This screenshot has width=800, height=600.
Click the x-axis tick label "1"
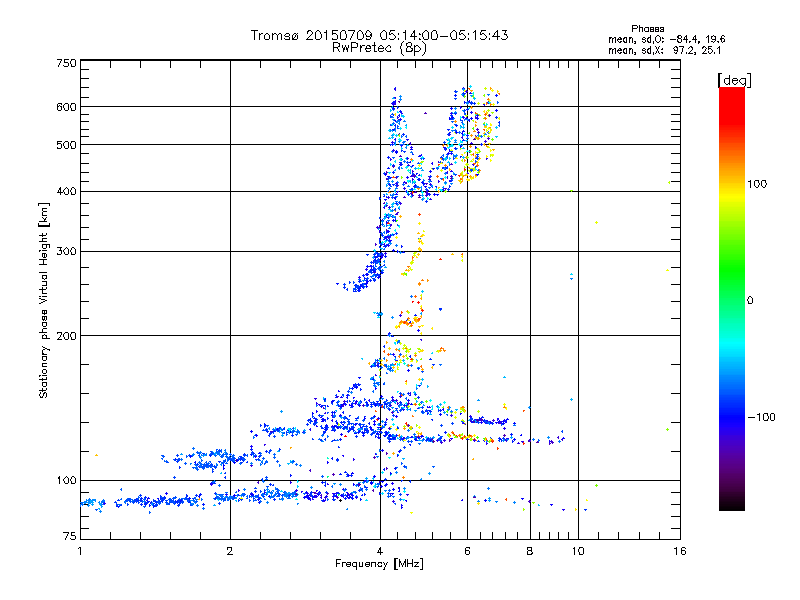click(80, 551)
